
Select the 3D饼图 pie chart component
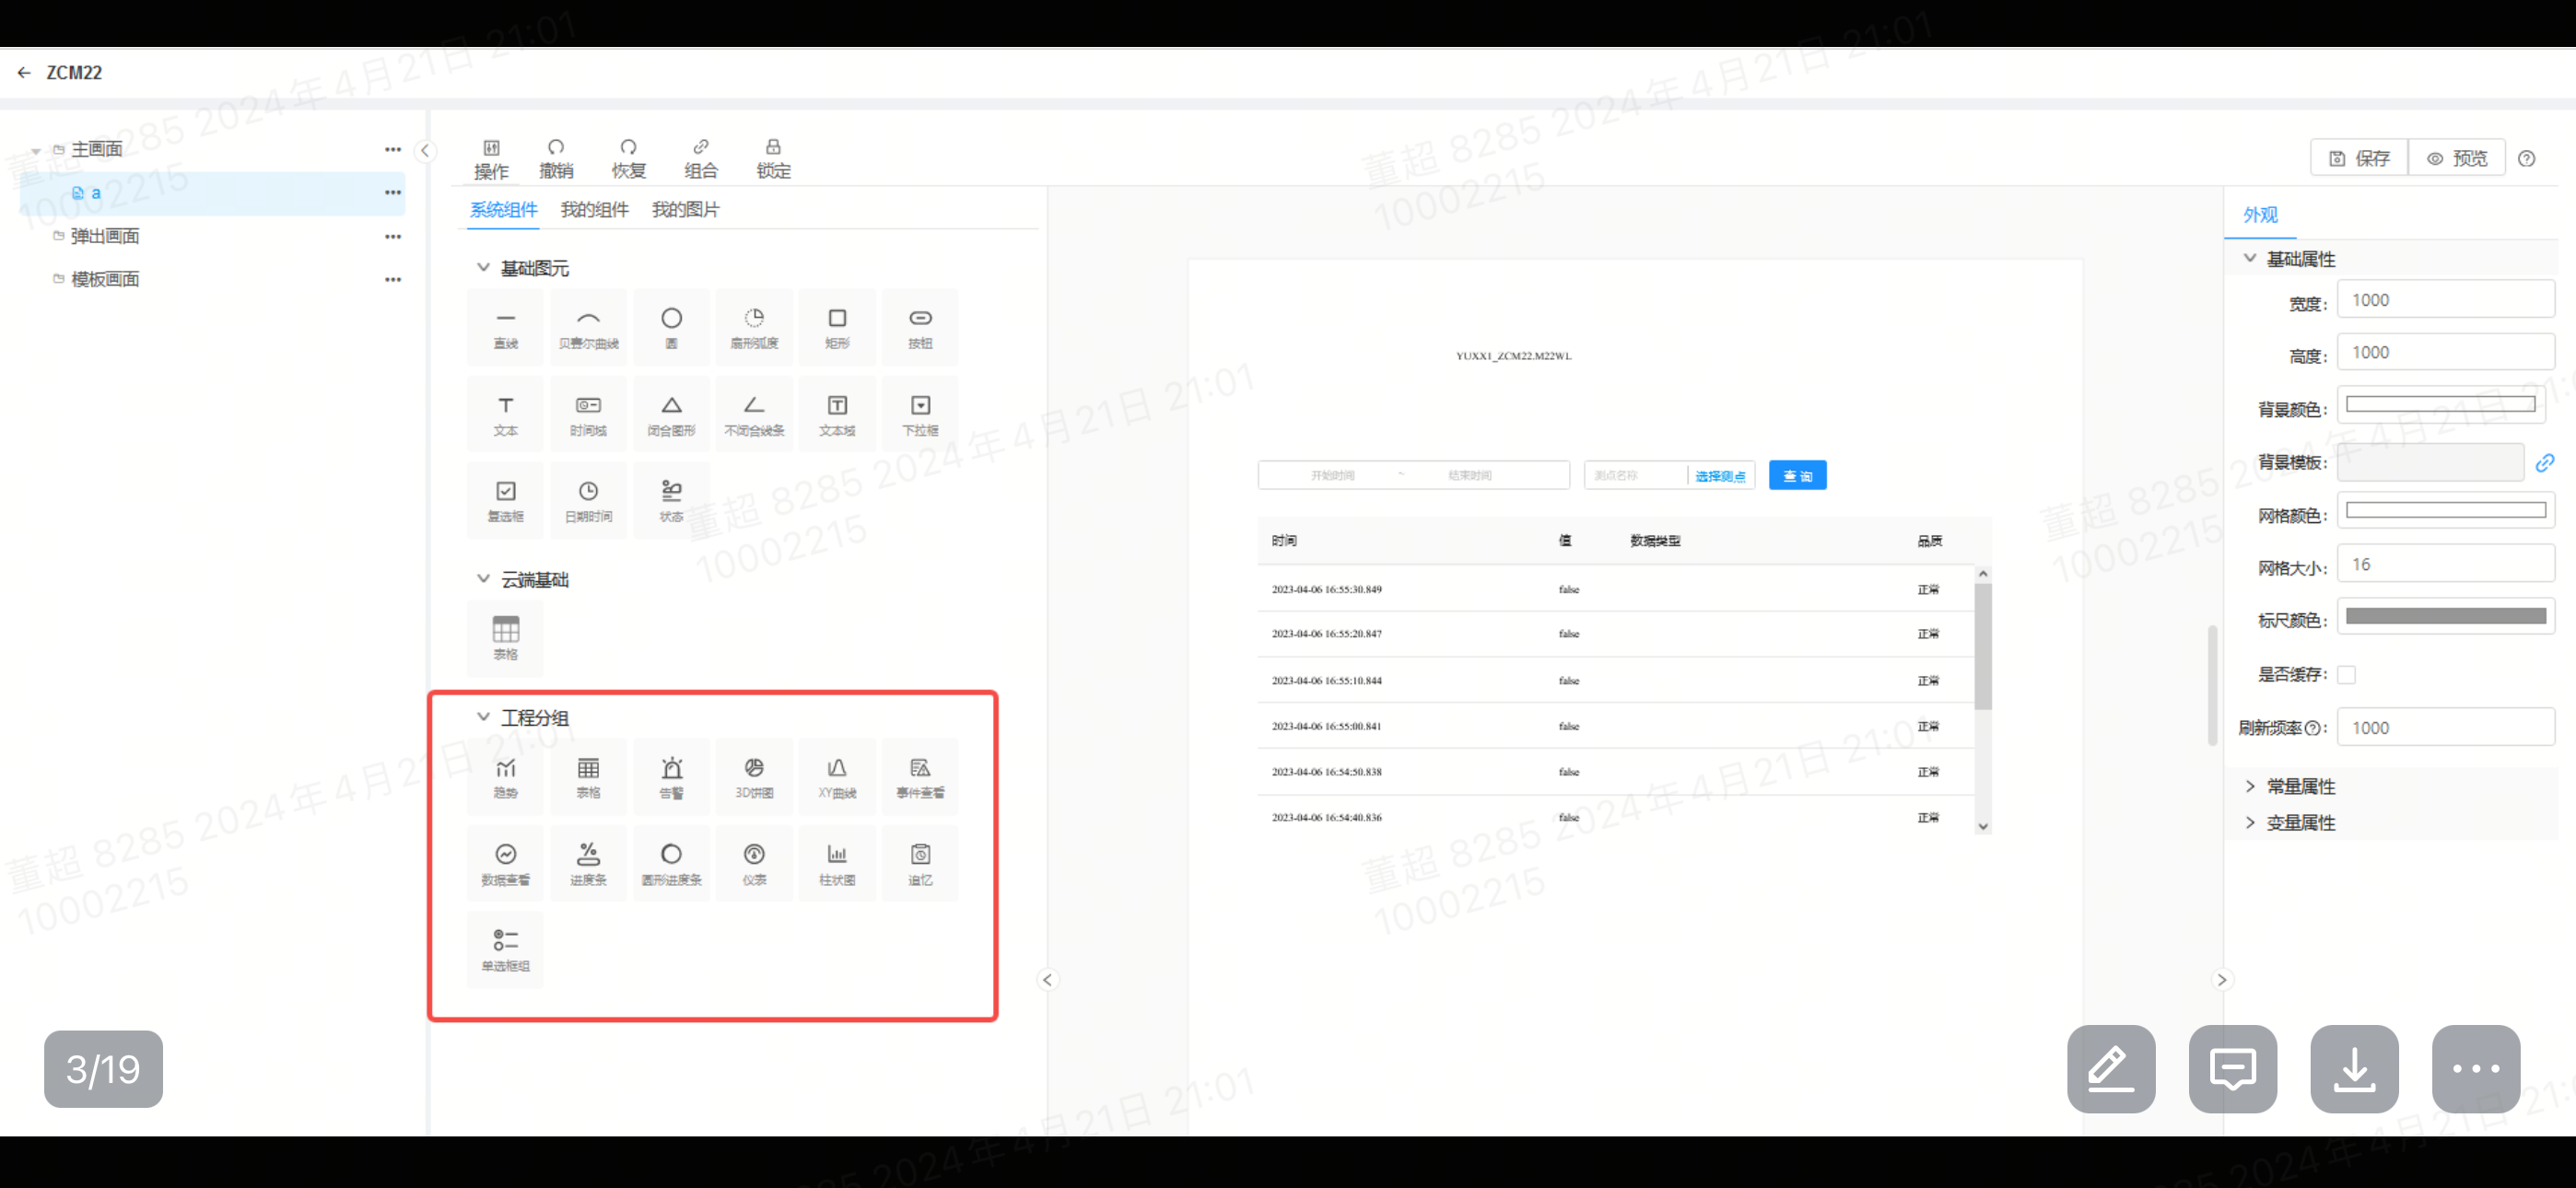click(x=755, y=777)
